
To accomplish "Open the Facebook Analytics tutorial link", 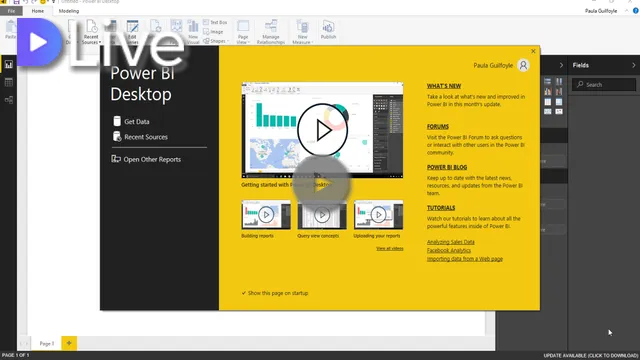I will coord(449,250).
